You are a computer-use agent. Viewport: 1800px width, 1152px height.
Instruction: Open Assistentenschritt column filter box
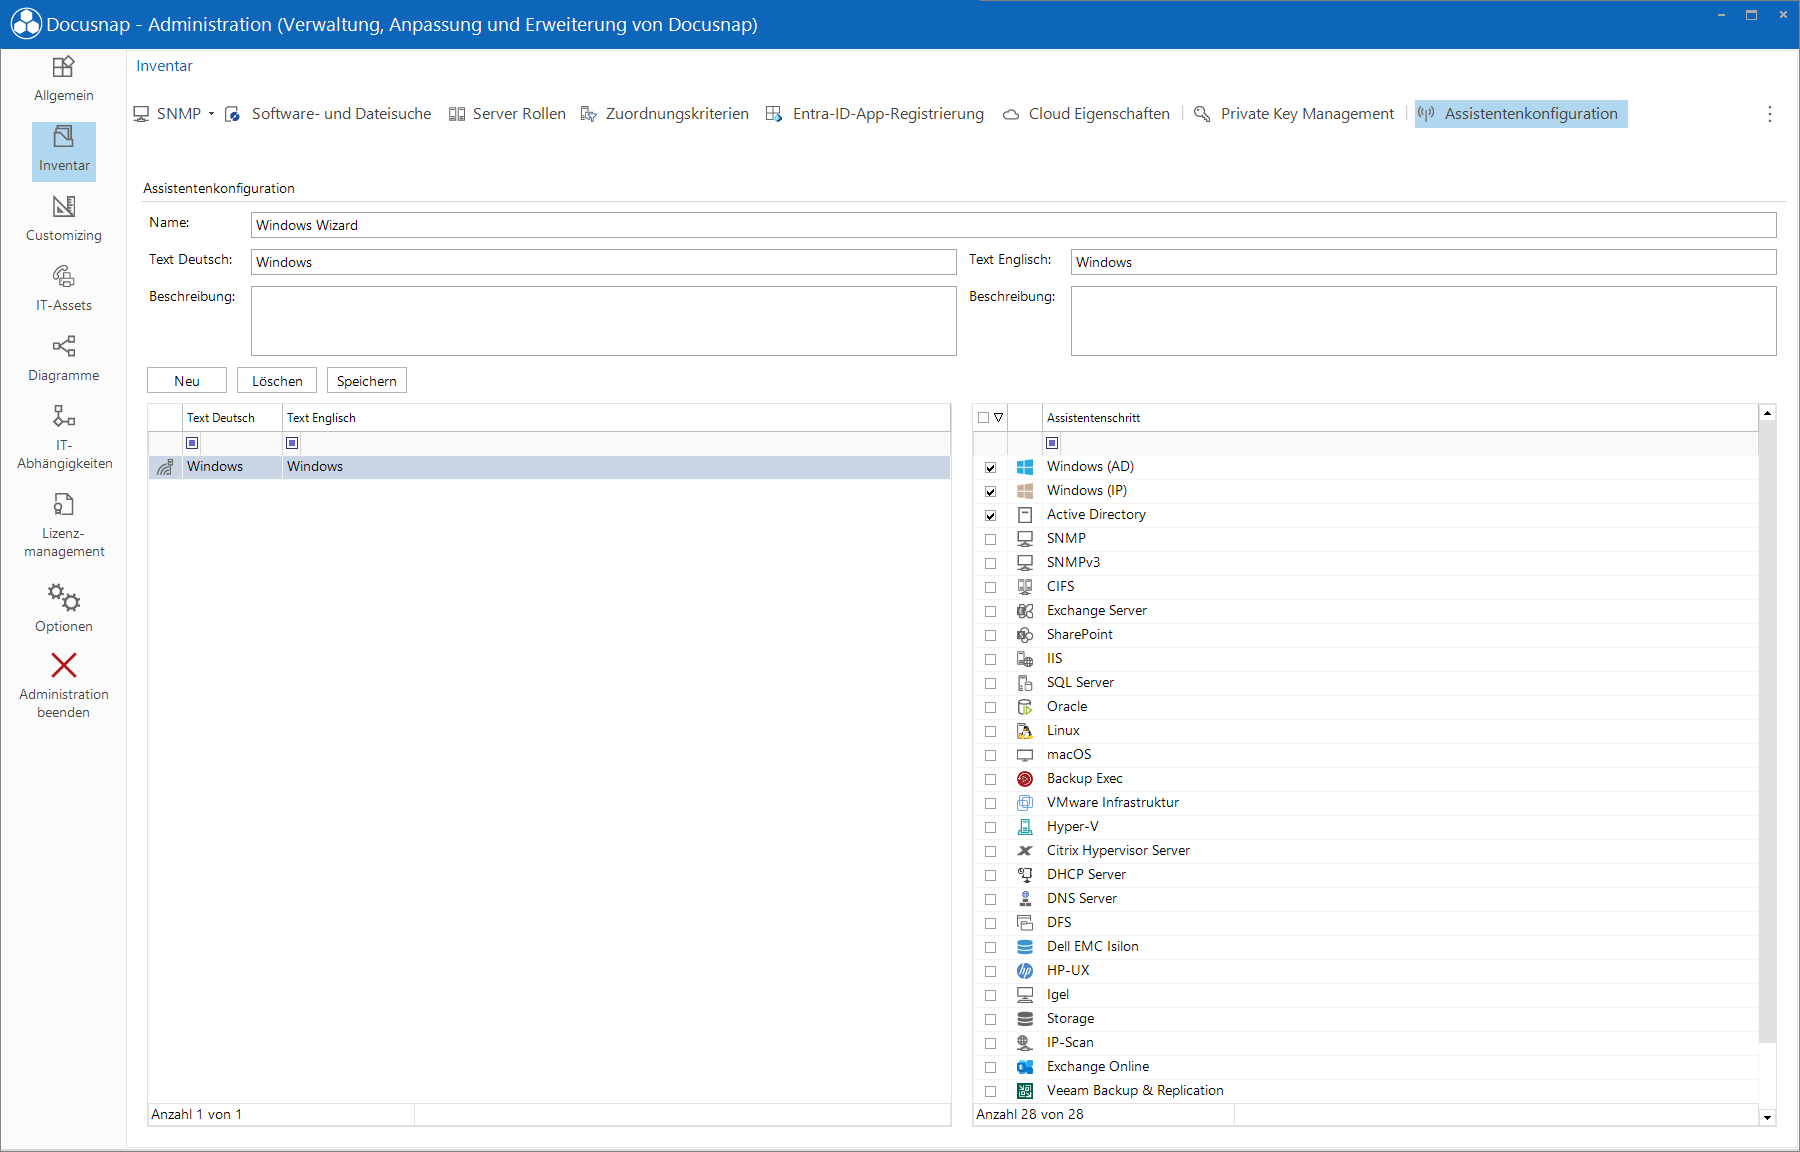click(1052, 443)
